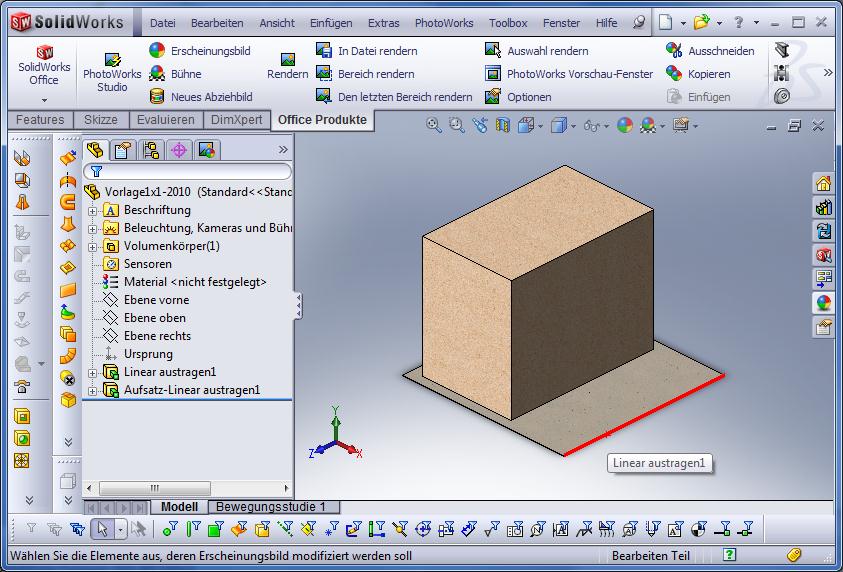Screen dimensions: 843x572
Task: Open the Extras menu
Action: [x=383, y=22]
